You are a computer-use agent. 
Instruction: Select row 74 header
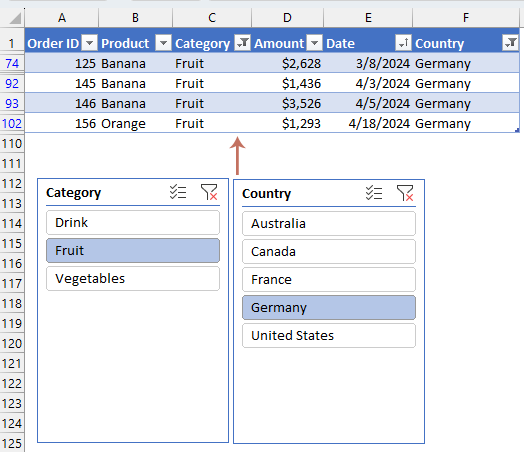(12, 63)
